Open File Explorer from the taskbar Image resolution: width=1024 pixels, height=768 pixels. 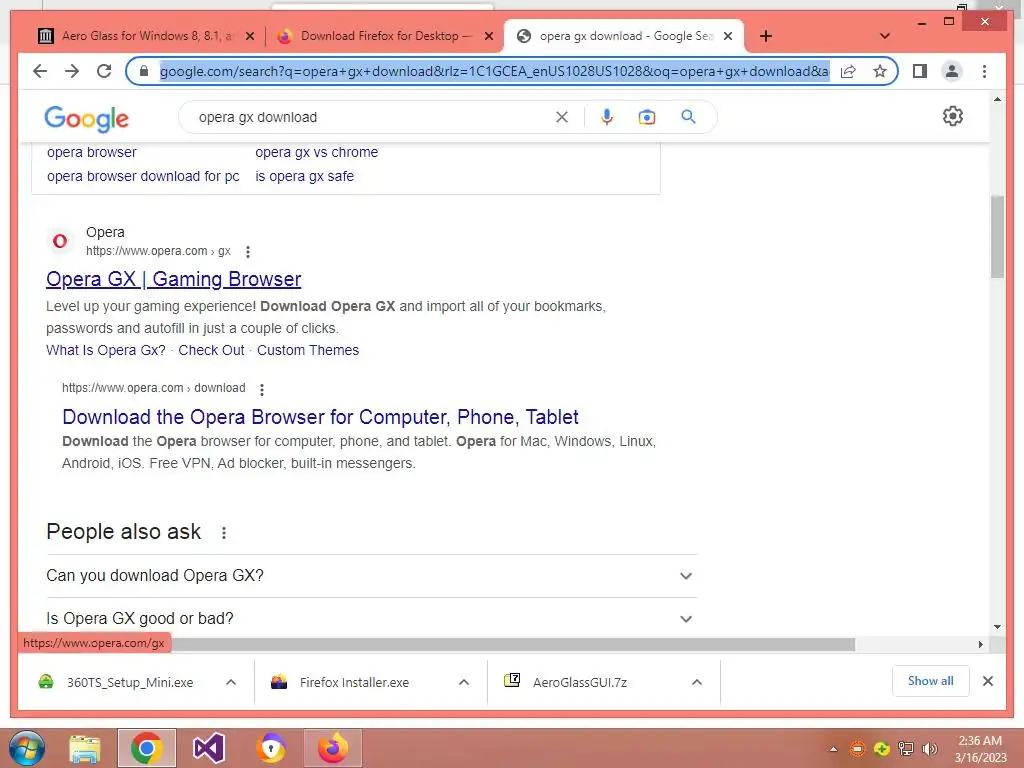pyautogui.click(x=85, y=748)
